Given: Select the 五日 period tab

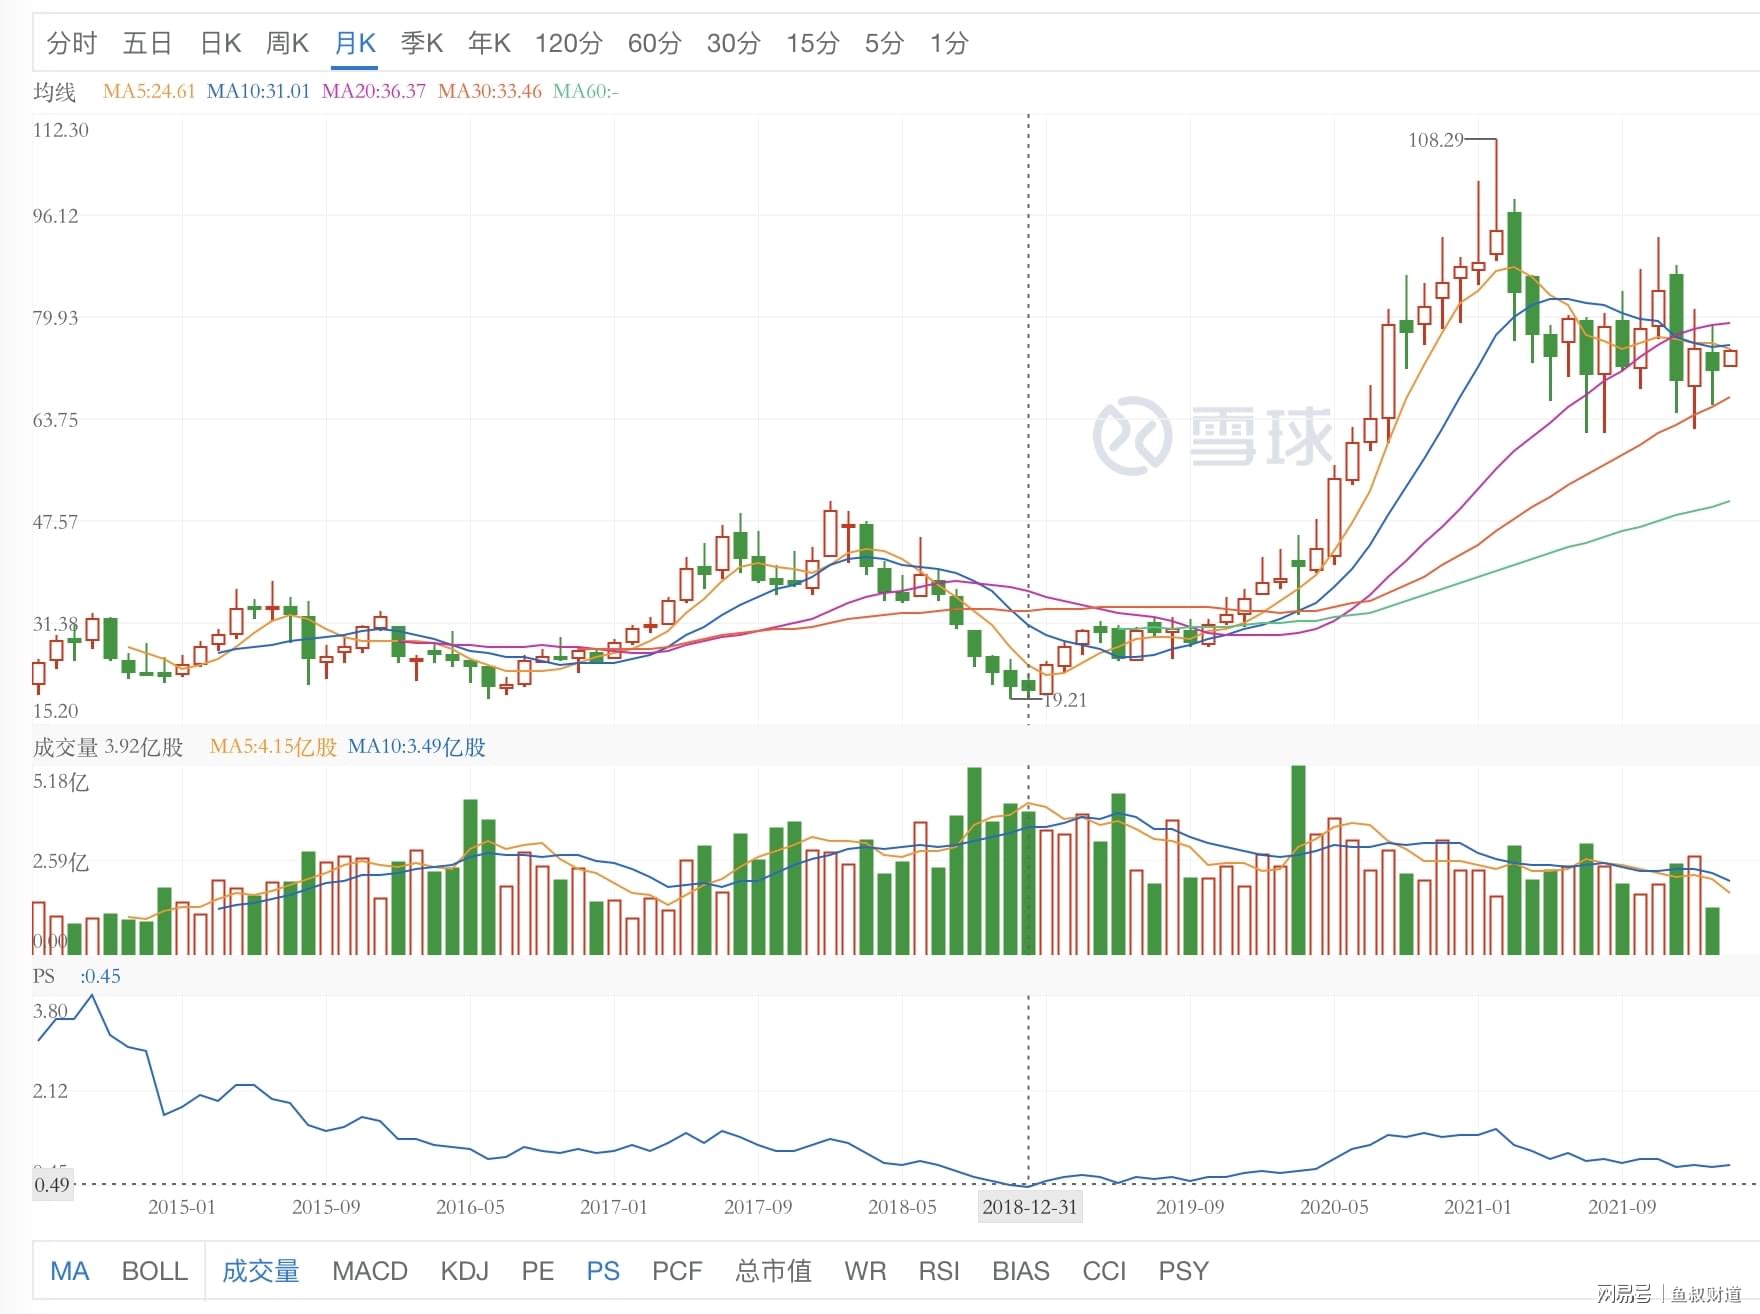Looking at the screenshot, I should [x=148, y=43].
